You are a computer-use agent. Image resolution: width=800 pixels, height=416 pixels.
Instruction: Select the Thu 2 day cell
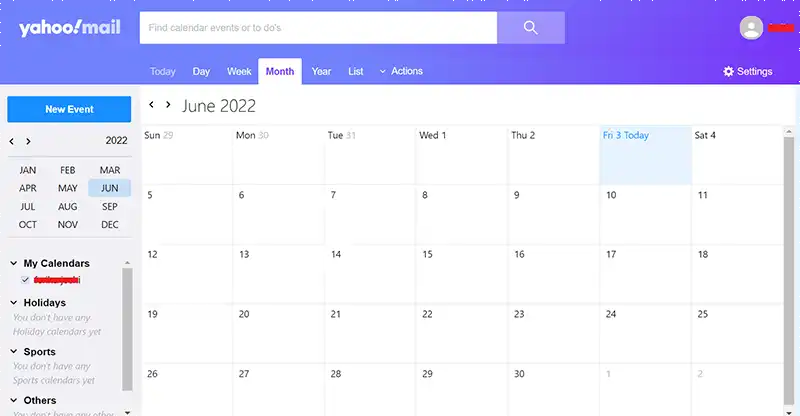pyautogui.click(x=554, y=155)
